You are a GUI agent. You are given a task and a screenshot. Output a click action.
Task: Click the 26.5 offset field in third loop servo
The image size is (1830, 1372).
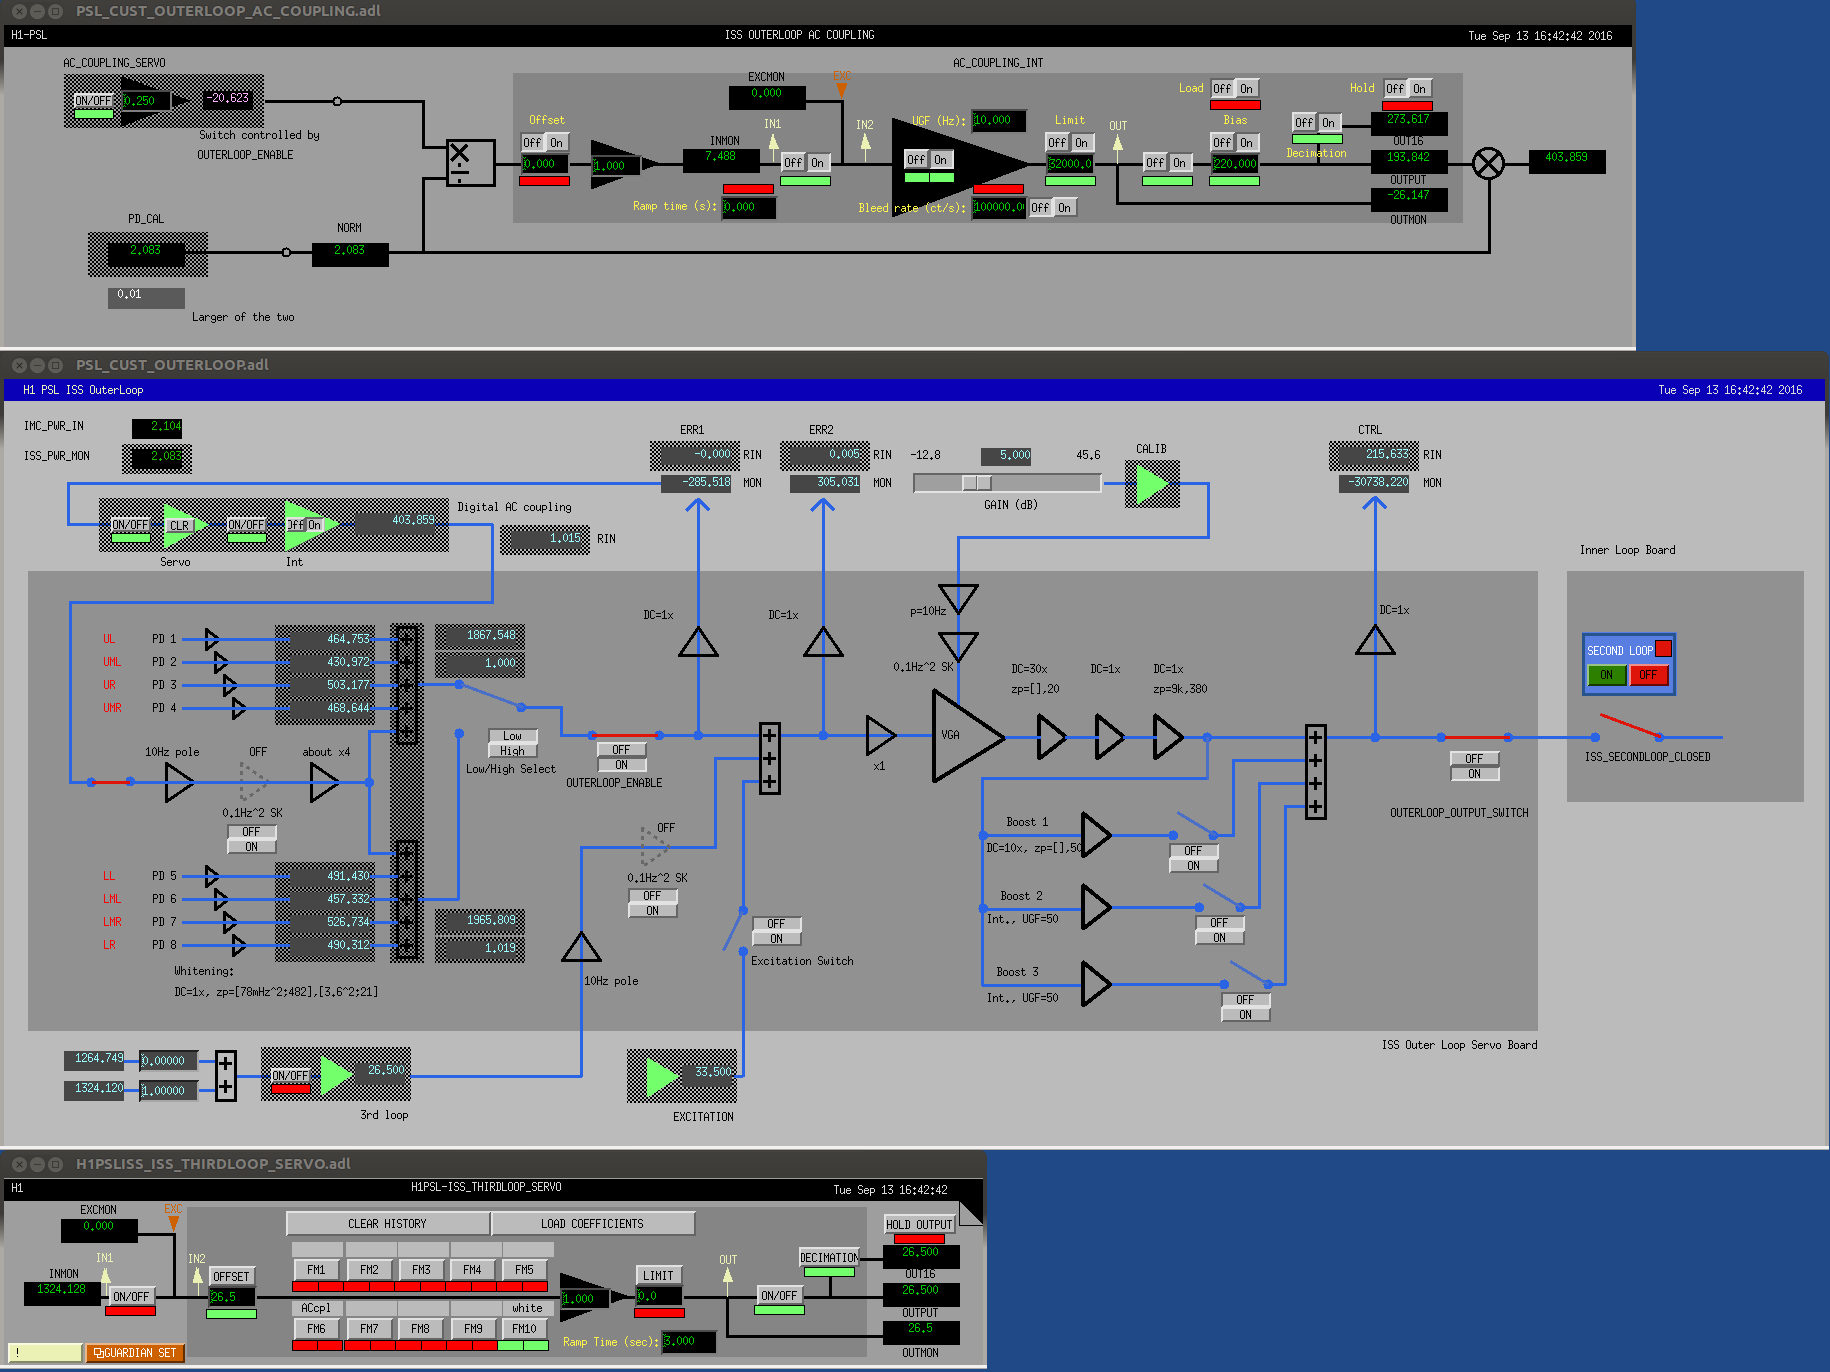pyautogui.click(x=232, y=1297)
